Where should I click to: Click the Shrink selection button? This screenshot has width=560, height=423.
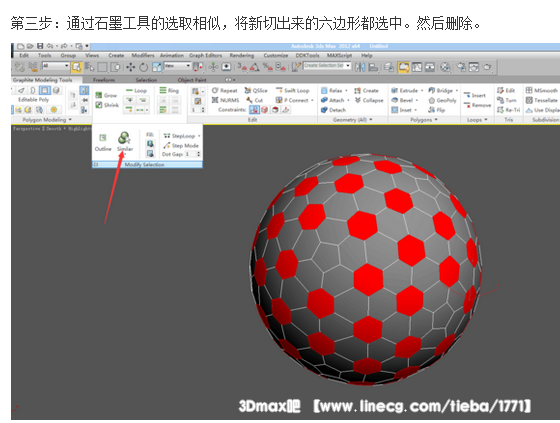click(107, 105)
